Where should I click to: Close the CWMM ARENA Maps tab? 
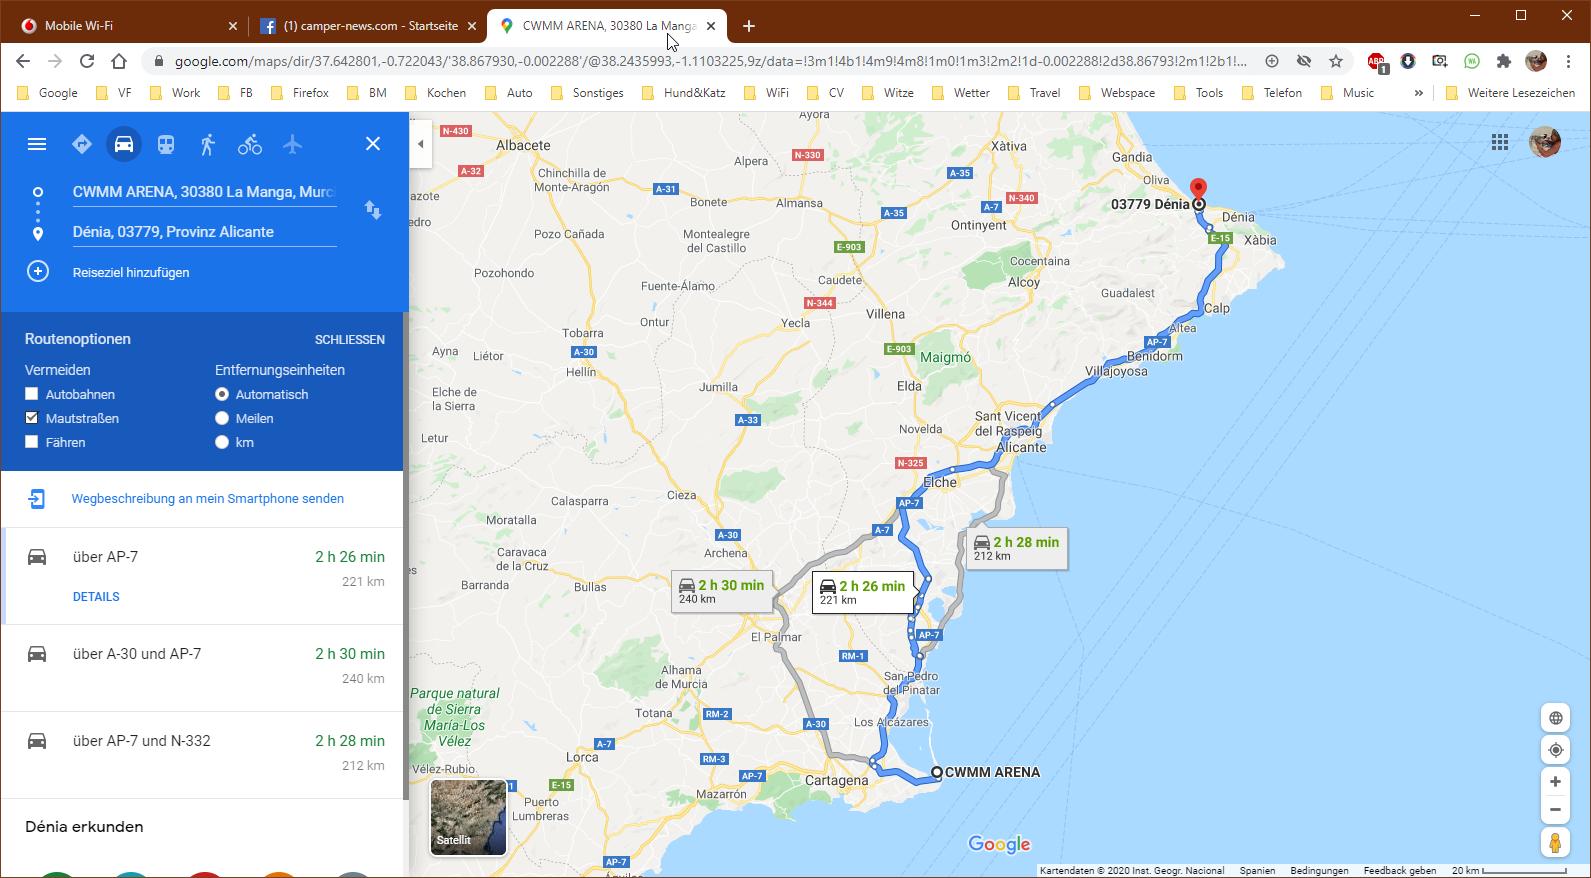(711, 26)
